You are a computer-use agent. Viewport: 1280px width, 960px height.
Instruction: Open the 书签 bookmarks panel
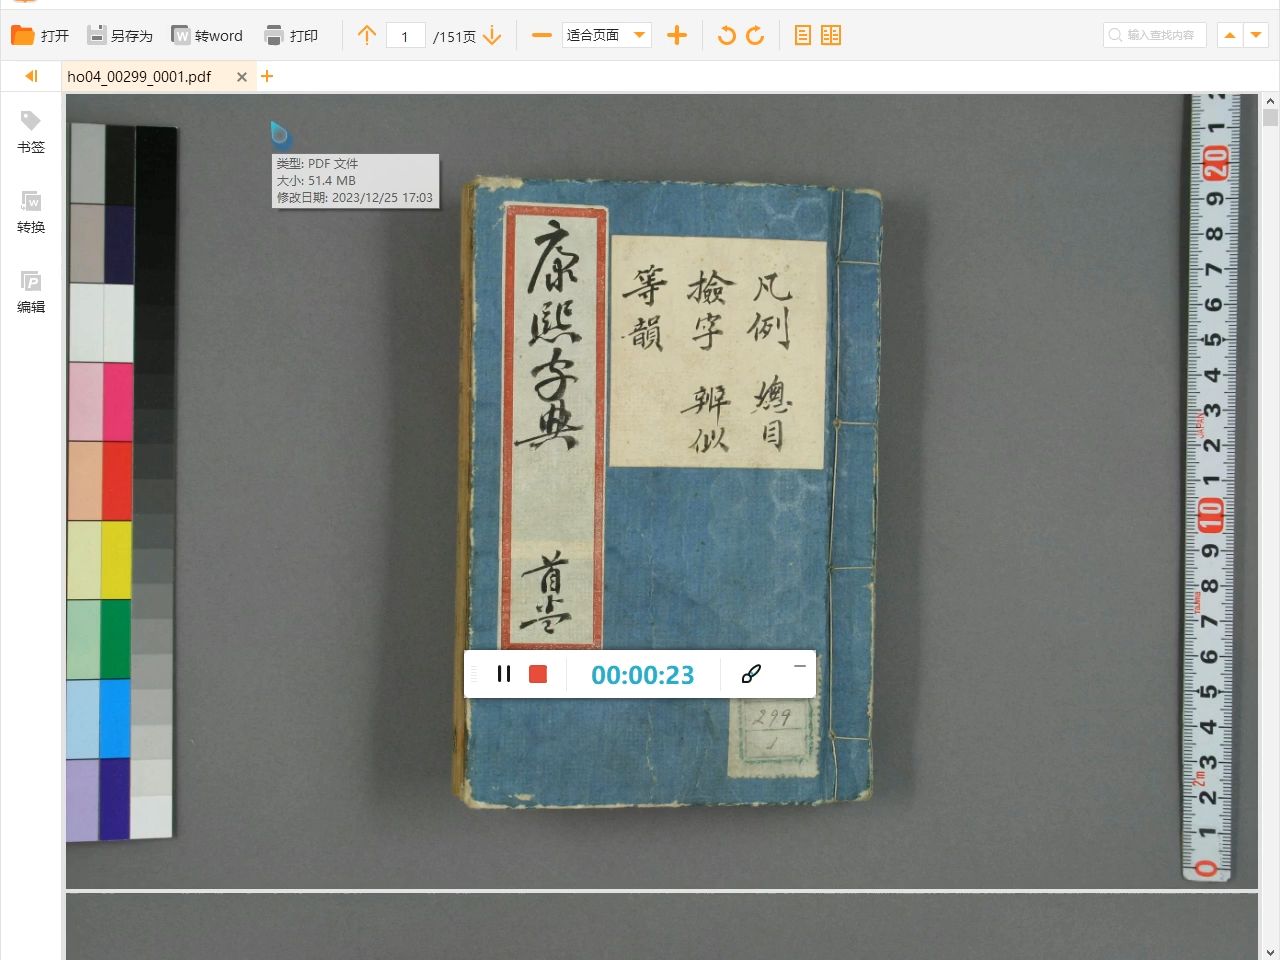(31, 132)
